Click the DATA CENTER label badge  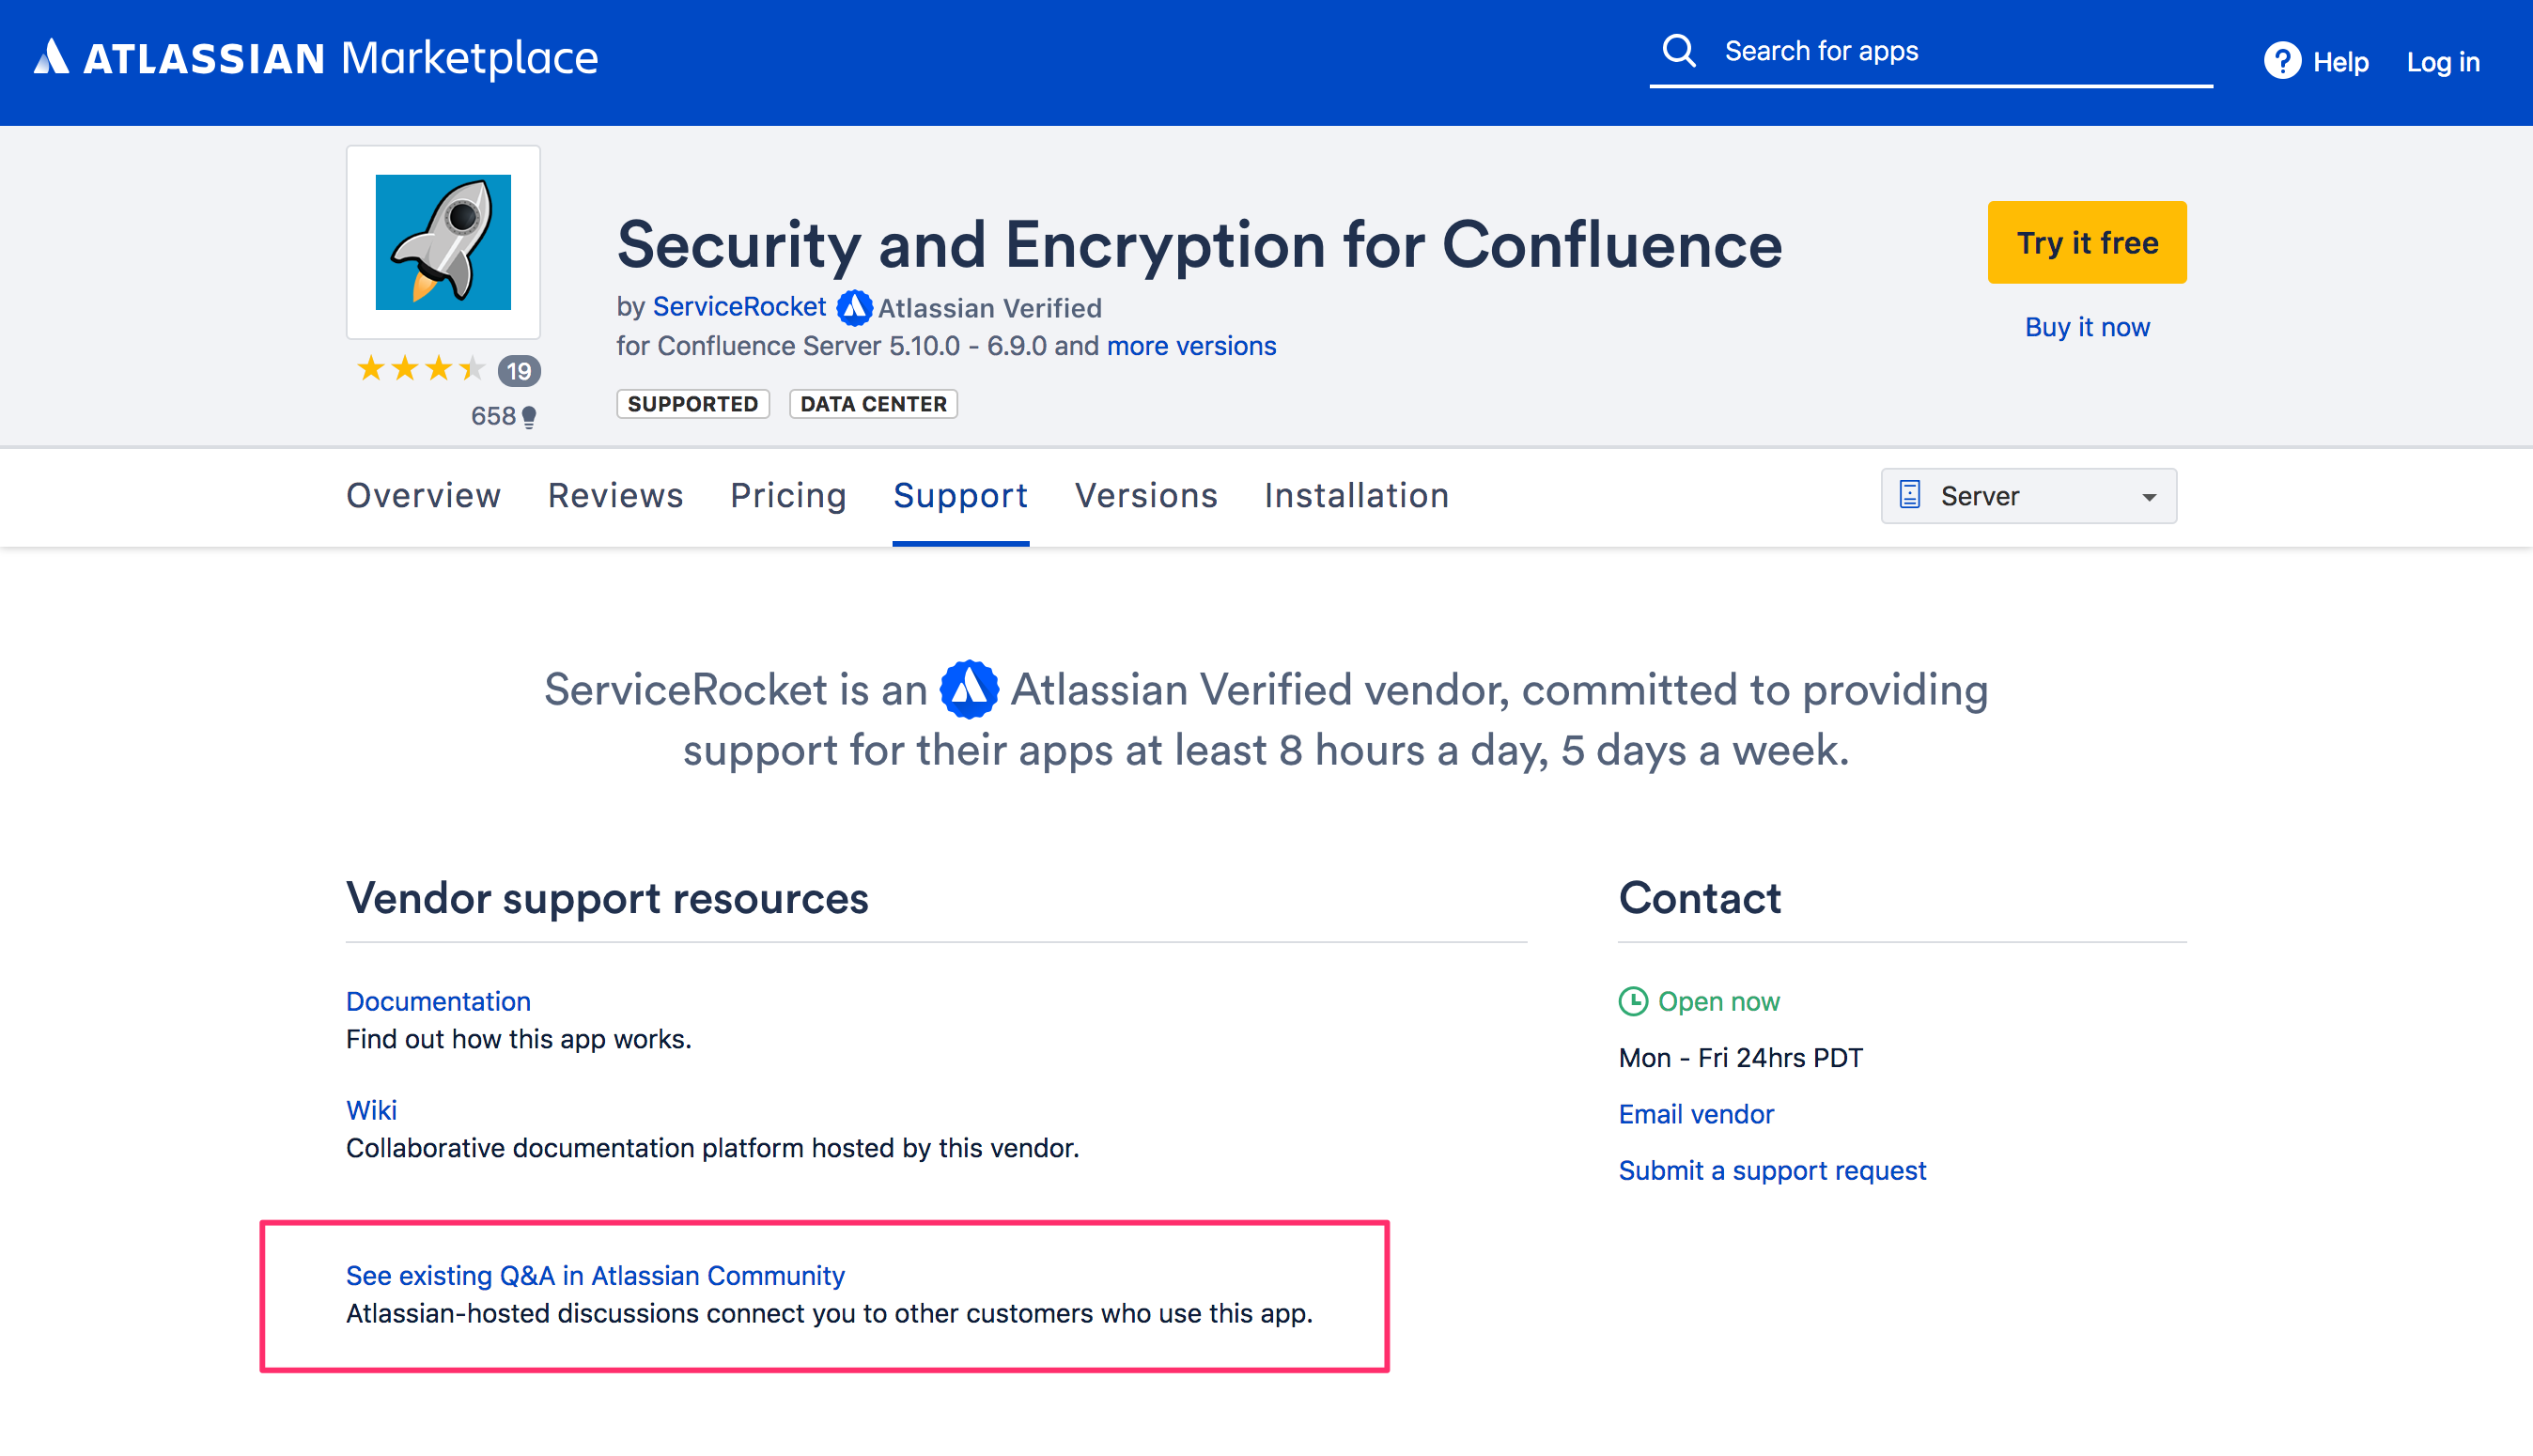coord(873,404)
